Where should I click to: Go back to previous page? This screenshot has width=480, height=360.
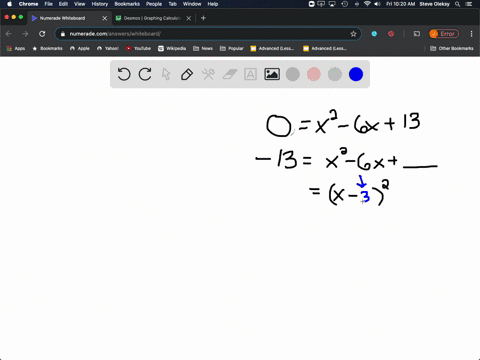coord(9,34)
